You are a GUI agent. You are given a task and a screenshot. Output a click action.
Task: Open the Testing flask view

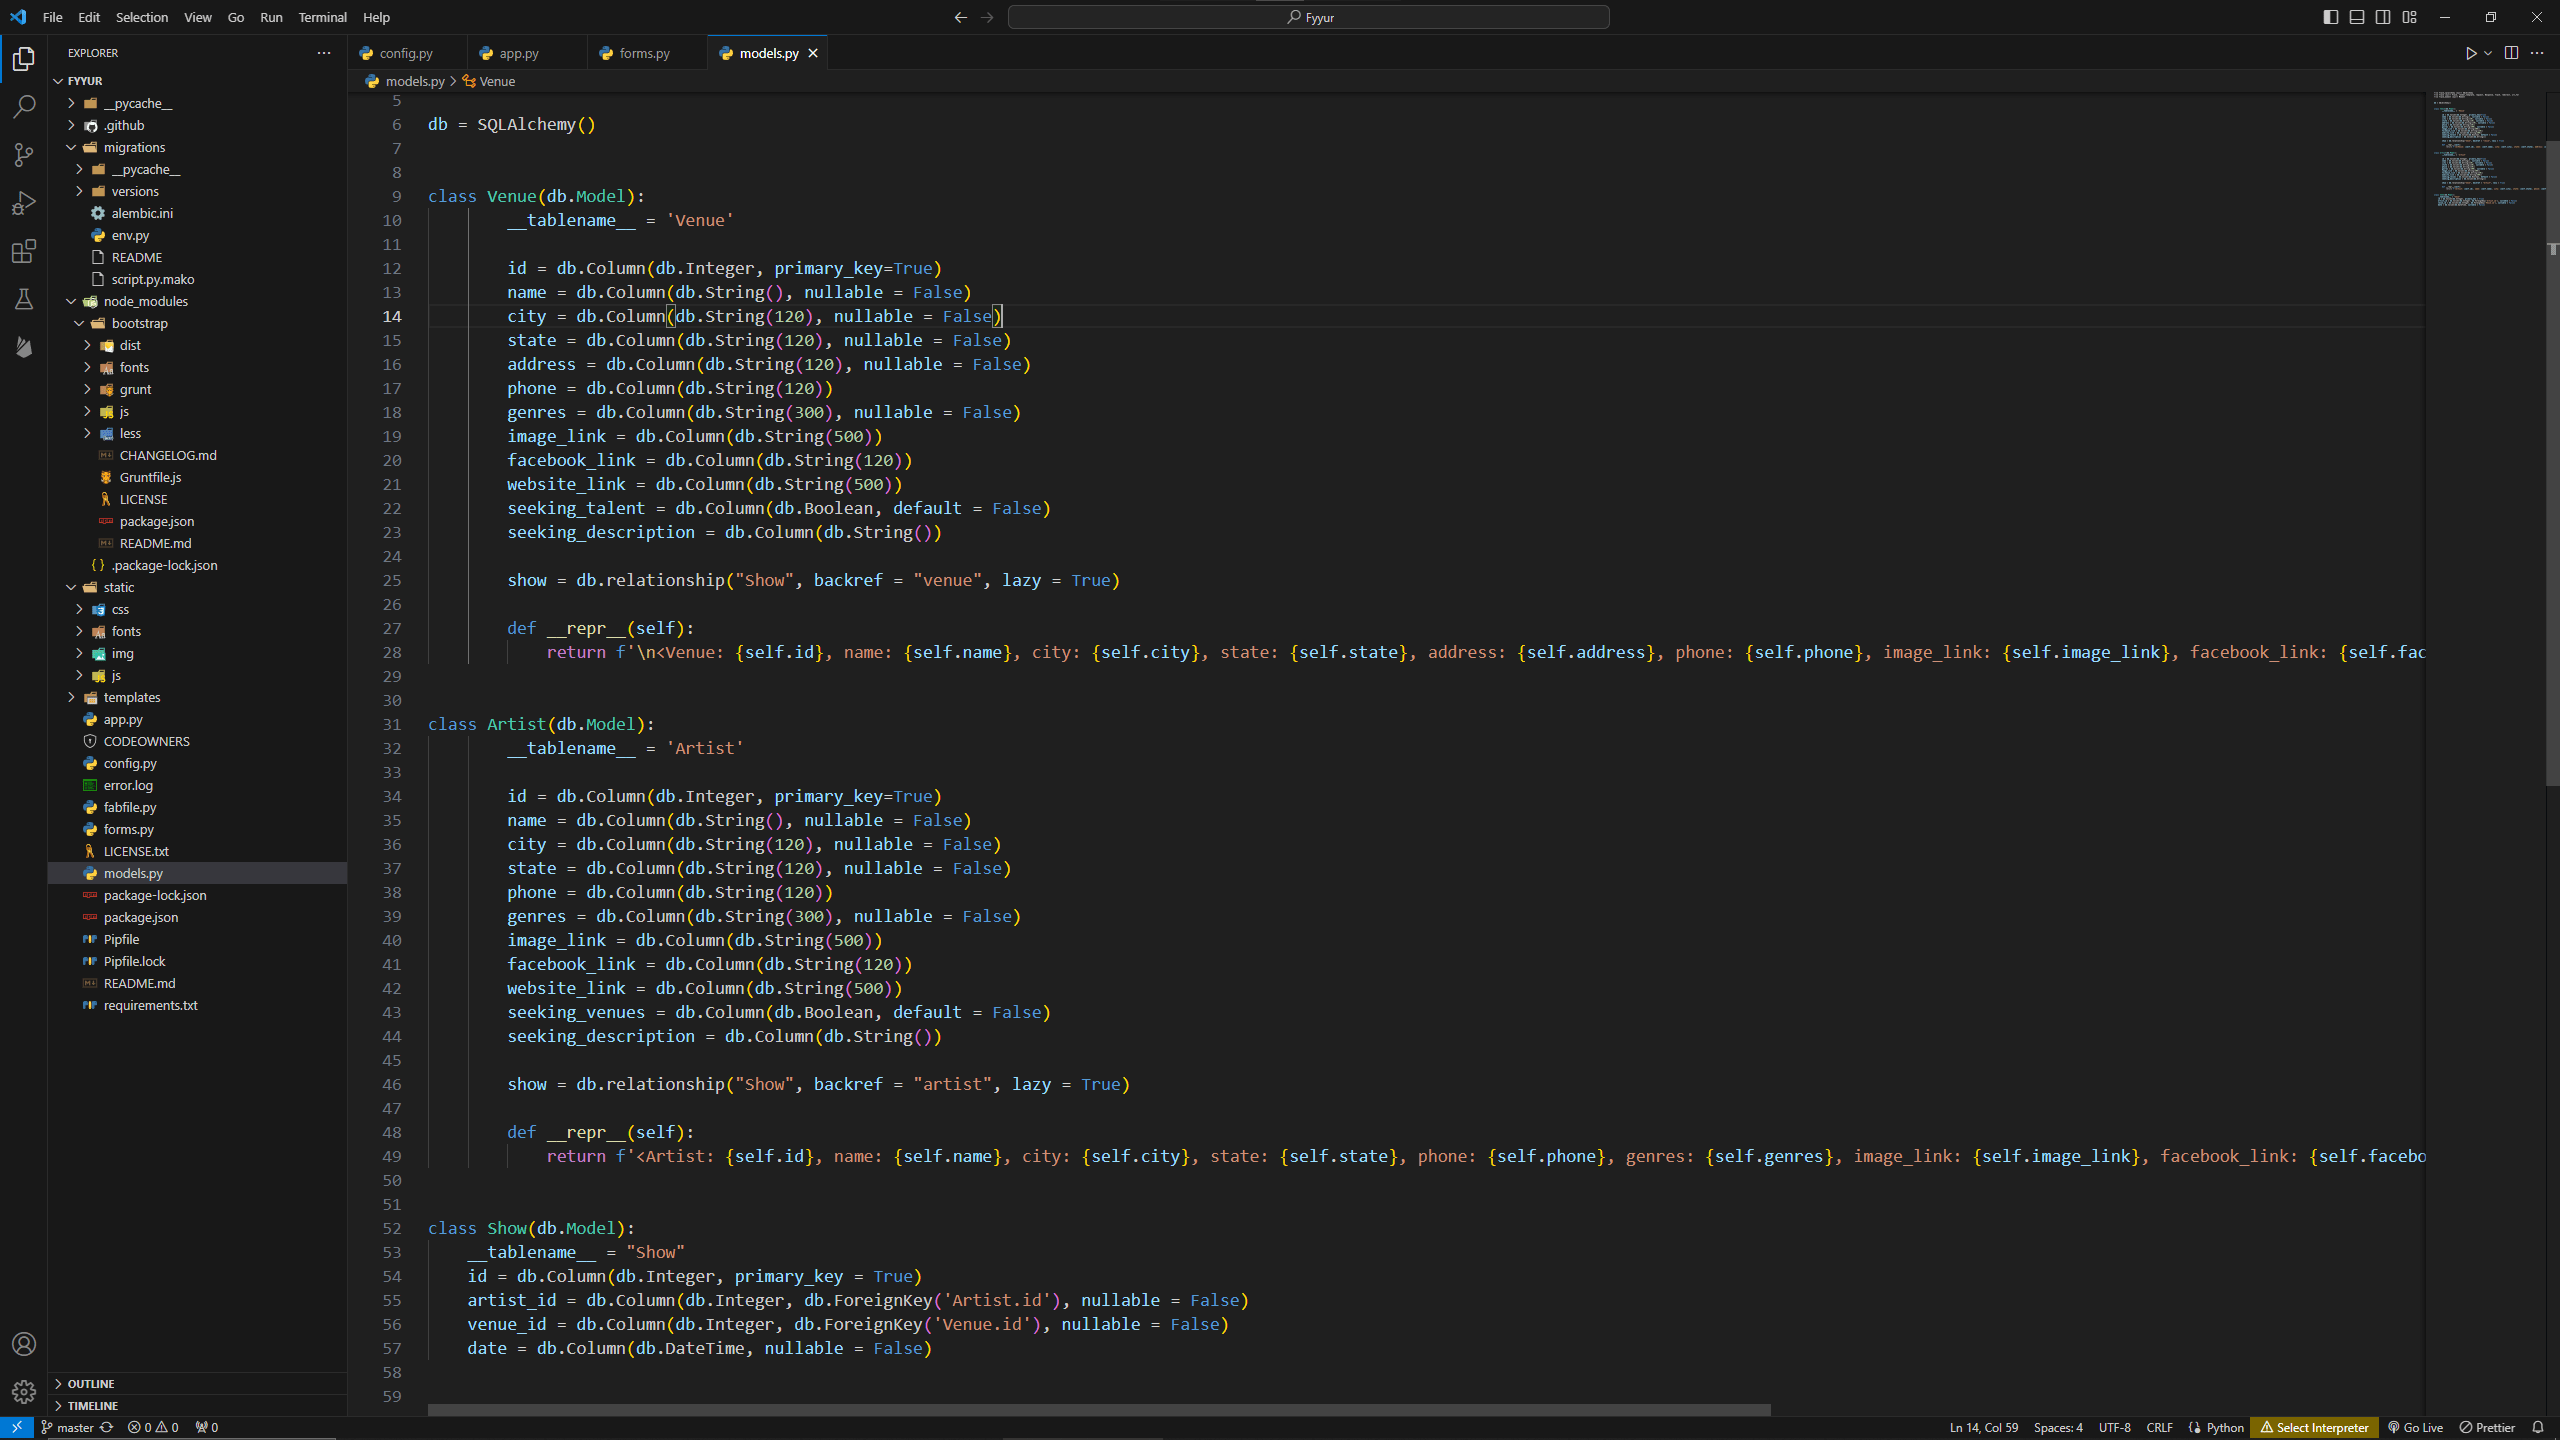pyautogui.click(x=24, y=299)
